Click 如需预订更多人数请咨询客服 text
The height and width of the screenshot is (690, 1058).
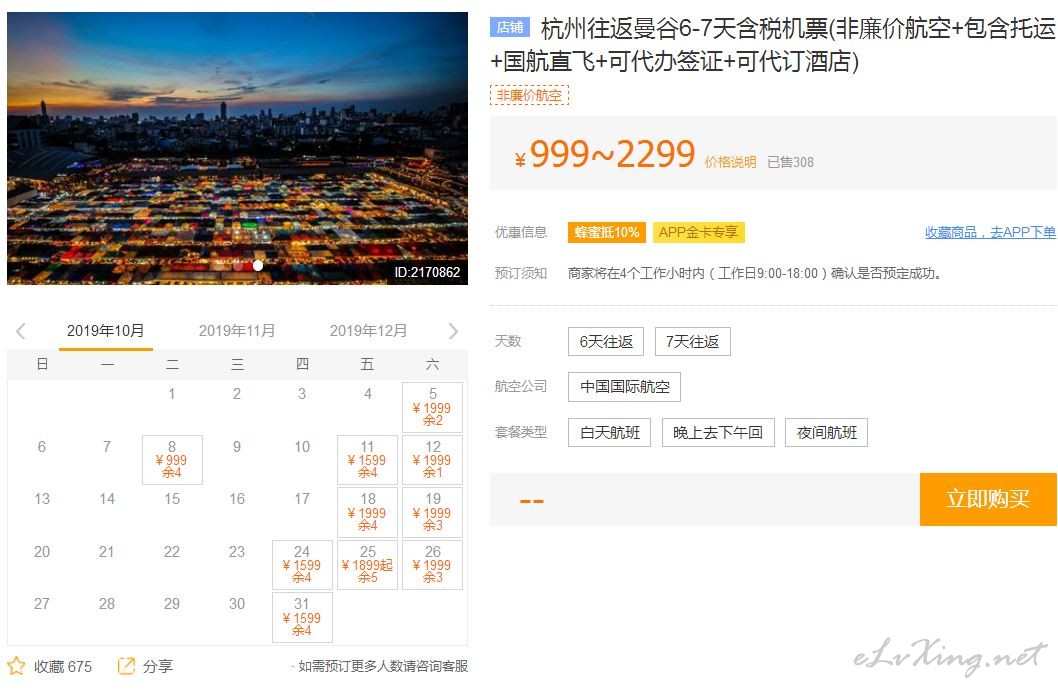click(383, 666)
